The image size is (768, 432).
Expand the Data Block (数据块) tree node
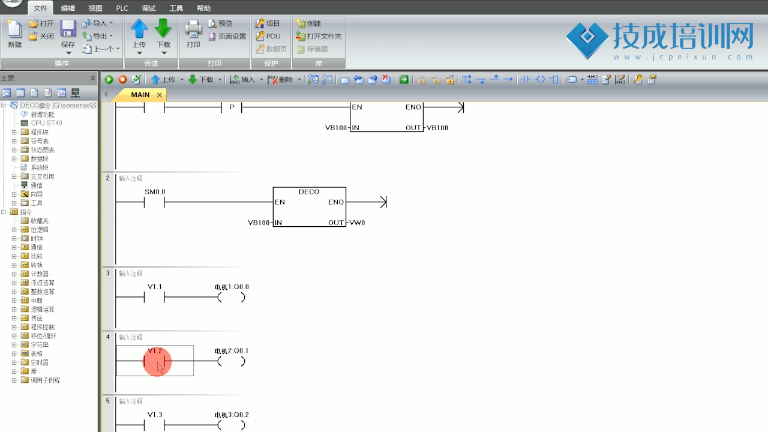coord(14,159)
